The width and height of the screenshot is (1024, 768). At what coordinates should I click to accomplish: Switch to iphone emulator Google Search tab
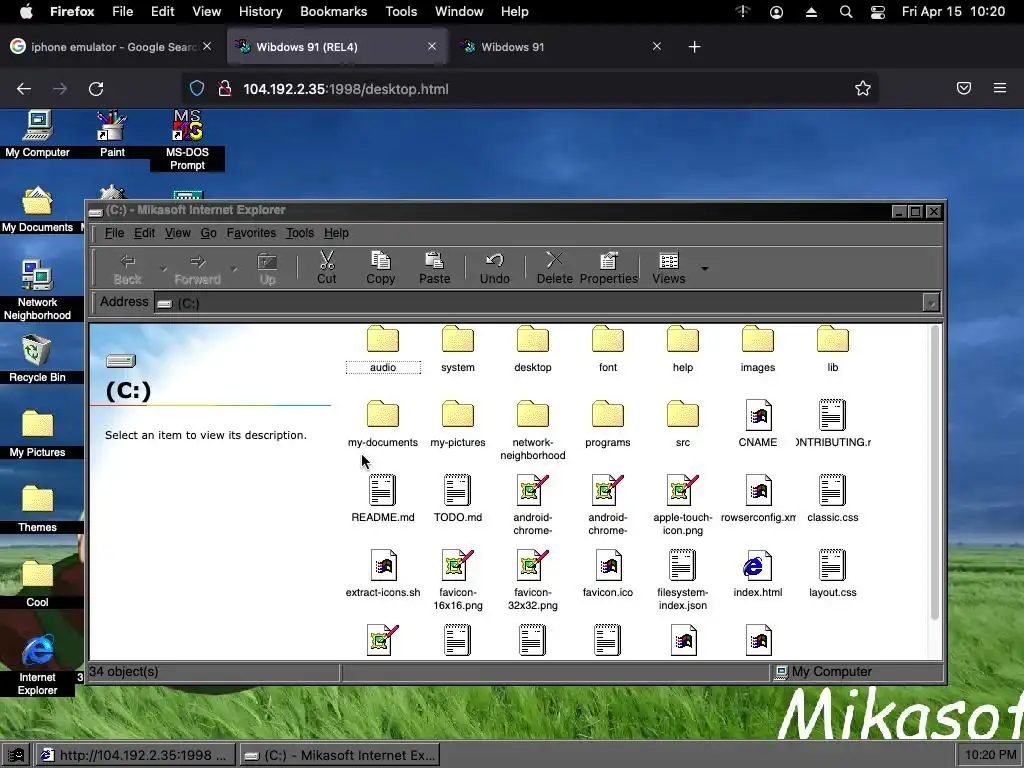pyautogui.click(x=111, y=47)
